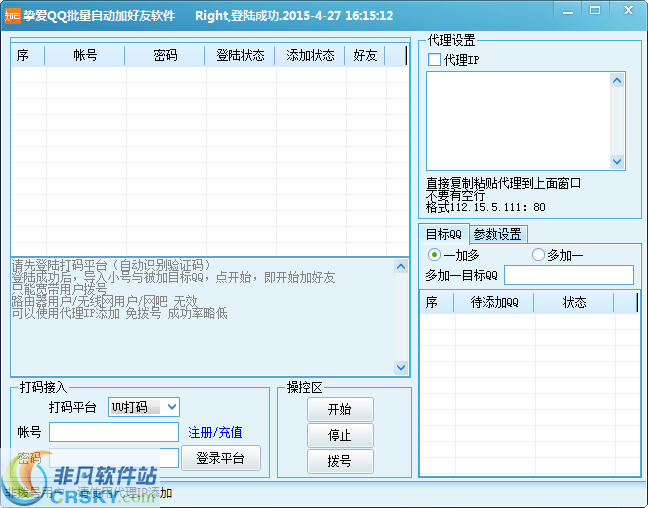Viewport: 648px width, 508px height.
Task: Click the 登陆状态 column header
Action: pyautogui.click(x=240, y=55)
